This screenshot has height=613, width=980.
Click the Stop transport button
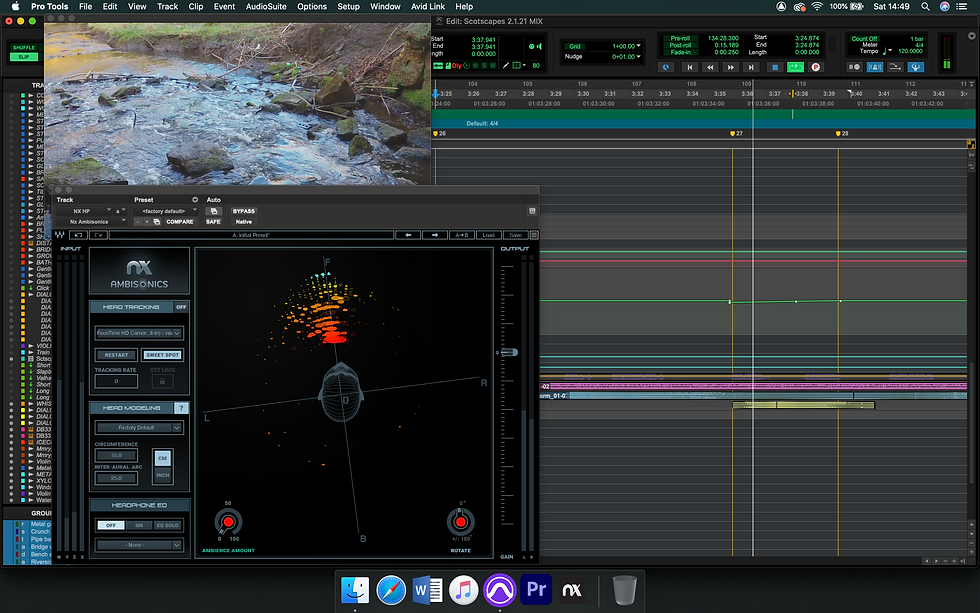point(775,67)
